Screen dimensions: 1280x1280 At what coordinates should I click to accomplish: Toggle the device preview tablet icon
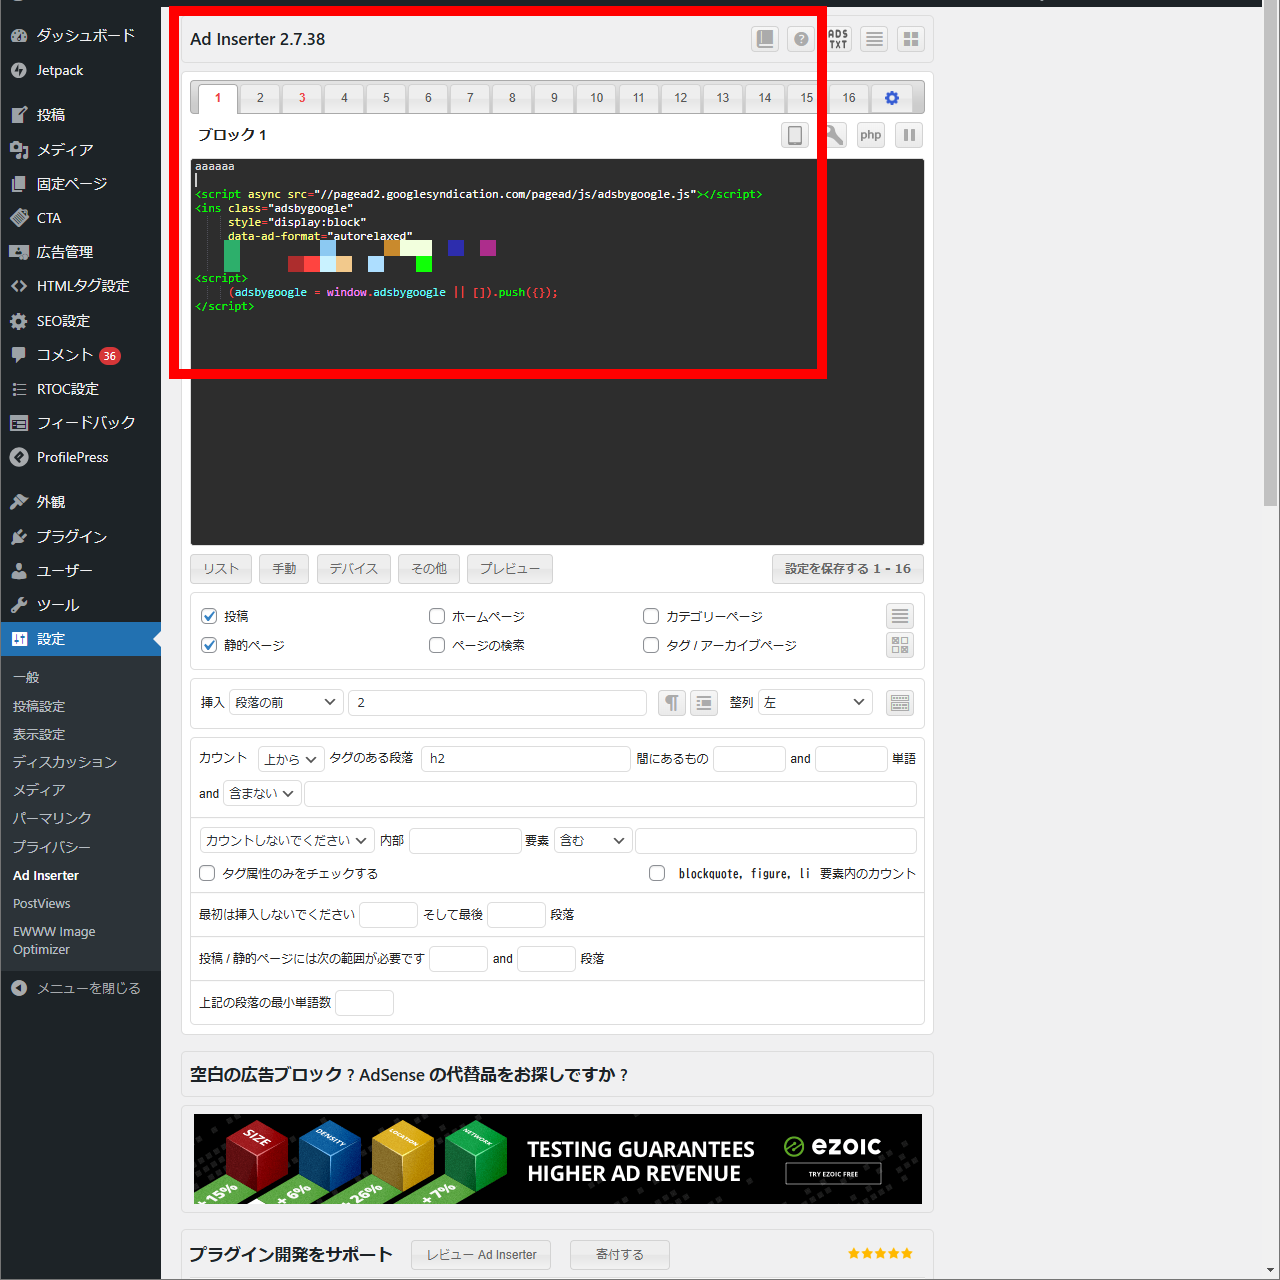point(795,135)
